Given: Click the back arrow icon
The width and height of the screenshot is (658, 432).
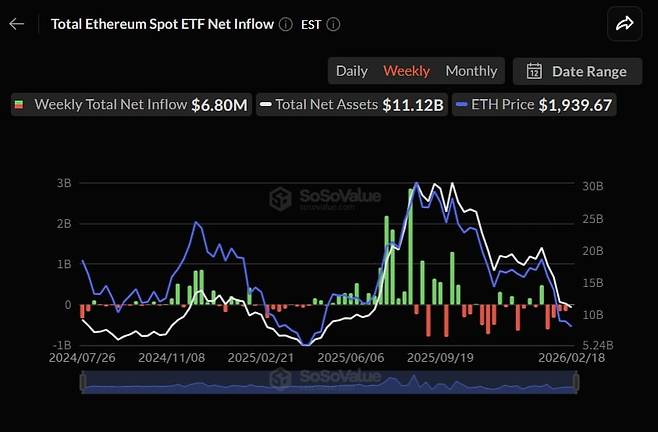Looking at the screenshot, I should [17, 24].
